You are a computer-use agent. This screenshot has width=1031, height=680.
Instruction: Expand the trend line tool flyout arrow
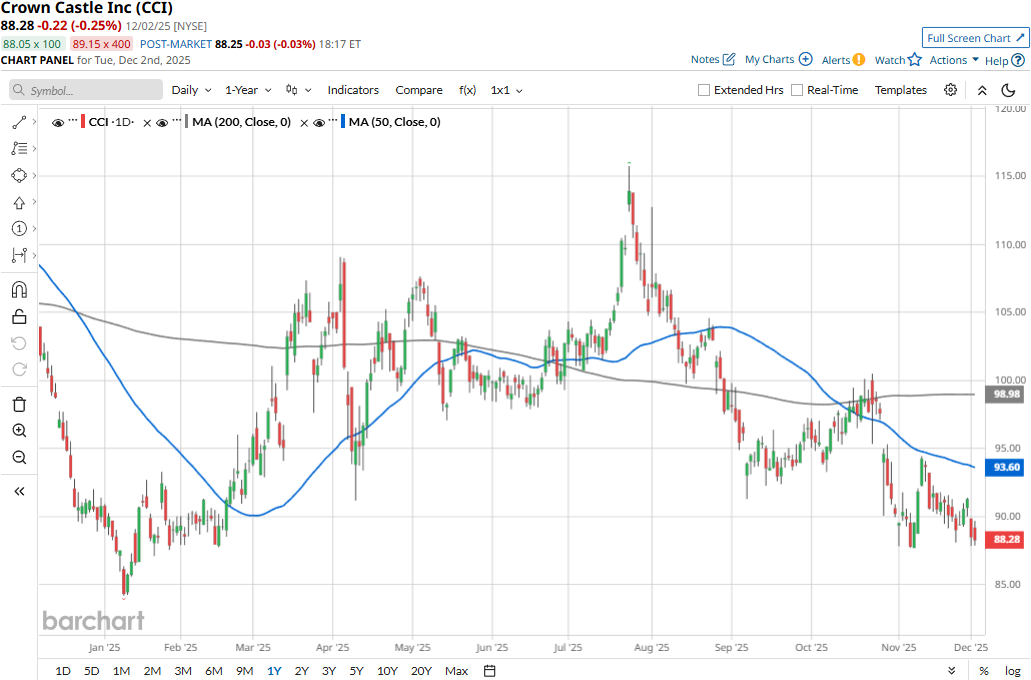click(34, 122)
